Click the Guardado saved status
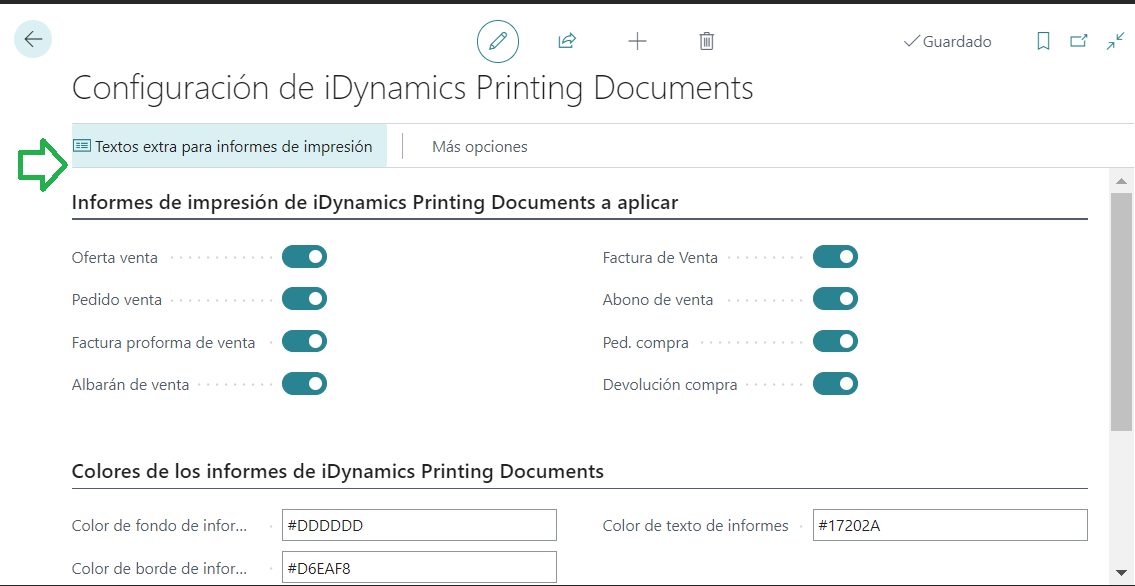The height and width of the screenshot is (586, 1135). point(948,41)
